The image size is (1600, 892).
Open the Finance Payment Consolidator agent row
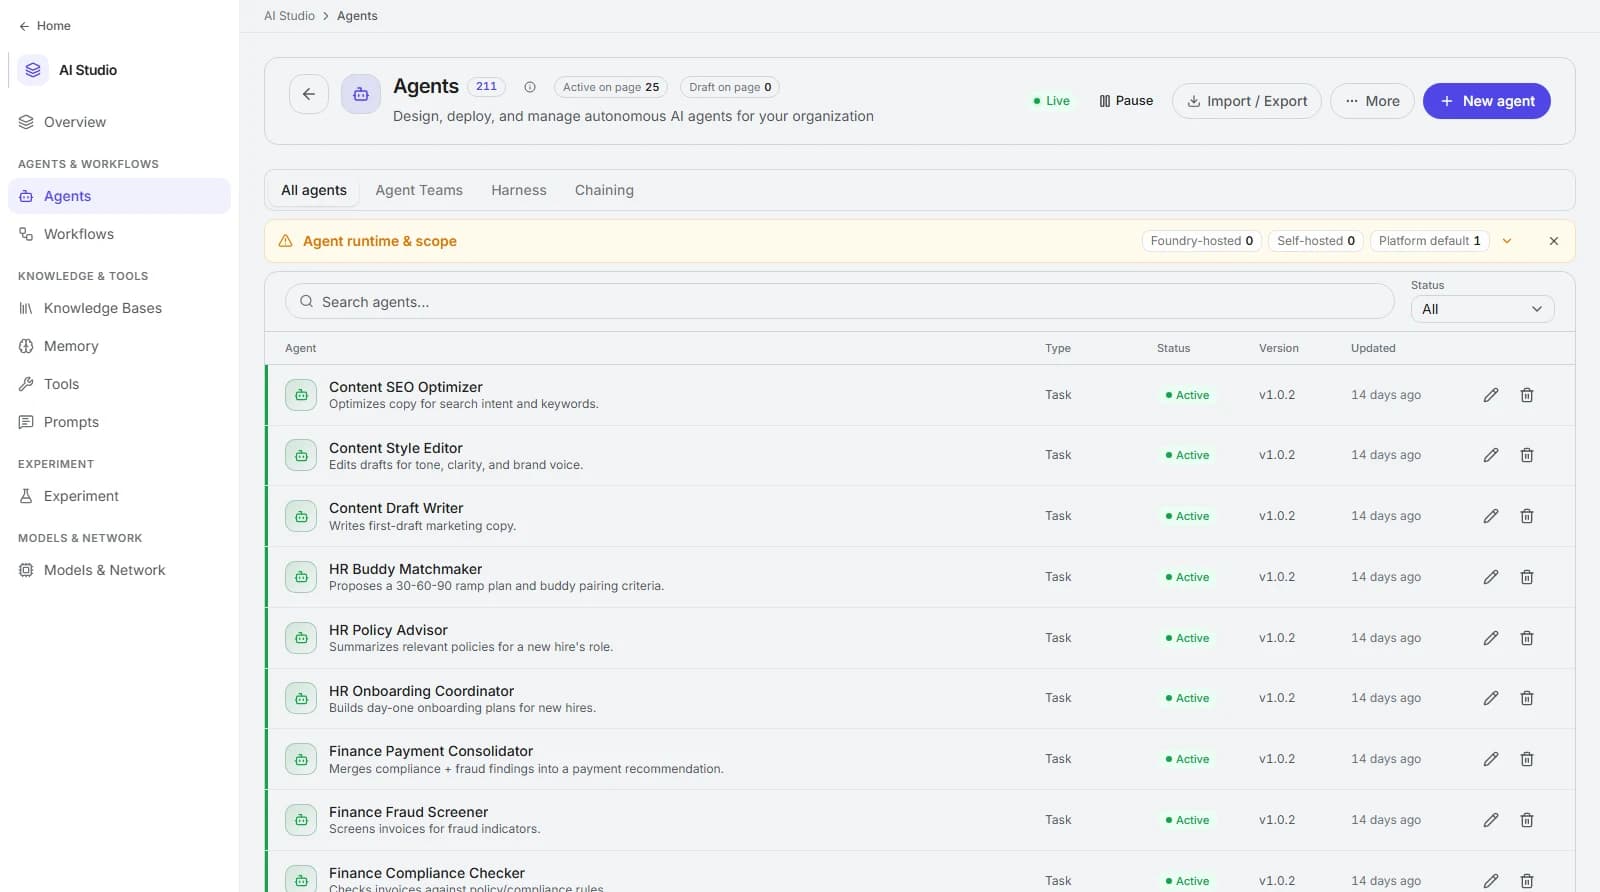point(920,759)
